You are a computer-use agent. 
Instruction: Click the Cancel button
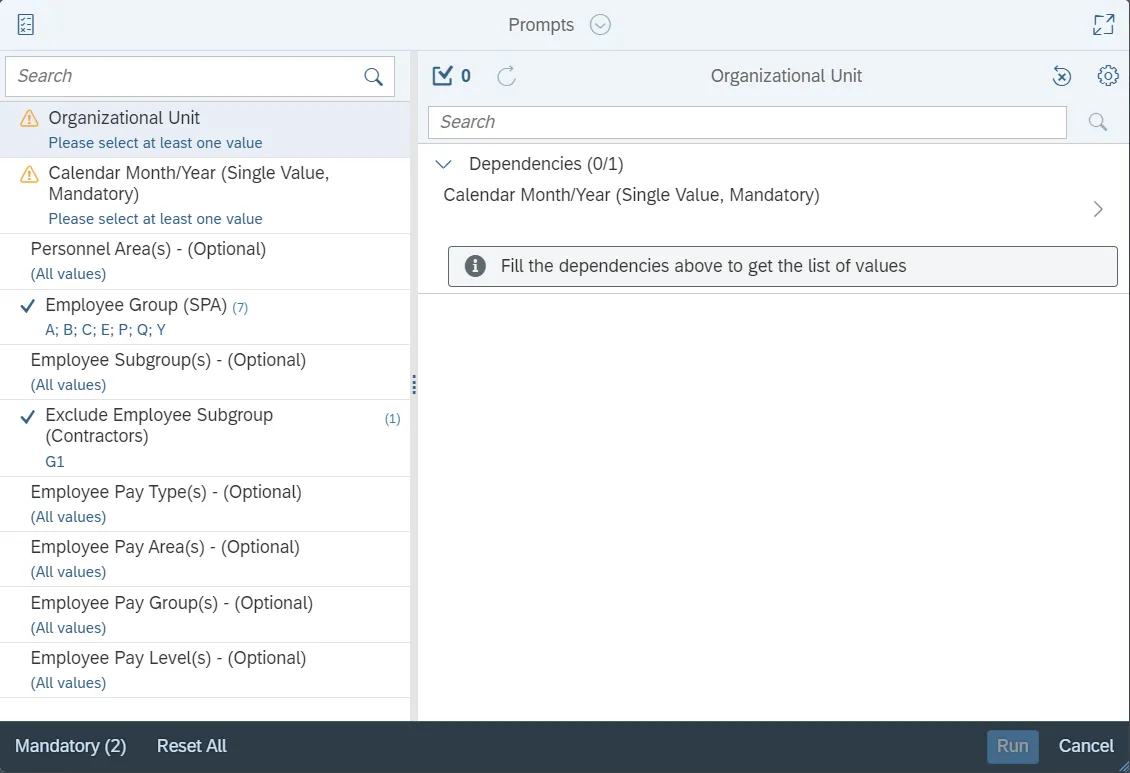(x=1085, y=746)
